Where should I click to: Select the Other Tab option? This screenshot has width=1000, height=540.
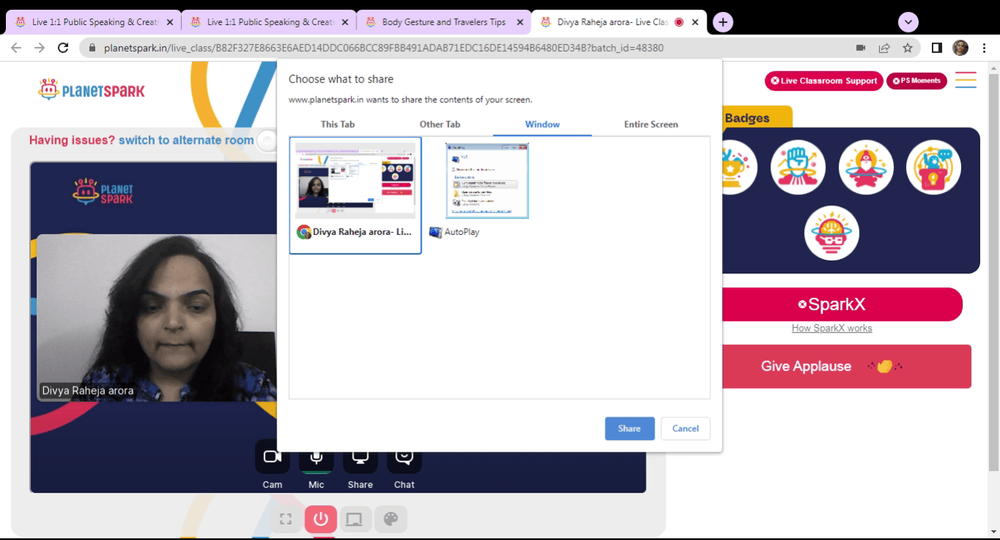click(440, 124)
